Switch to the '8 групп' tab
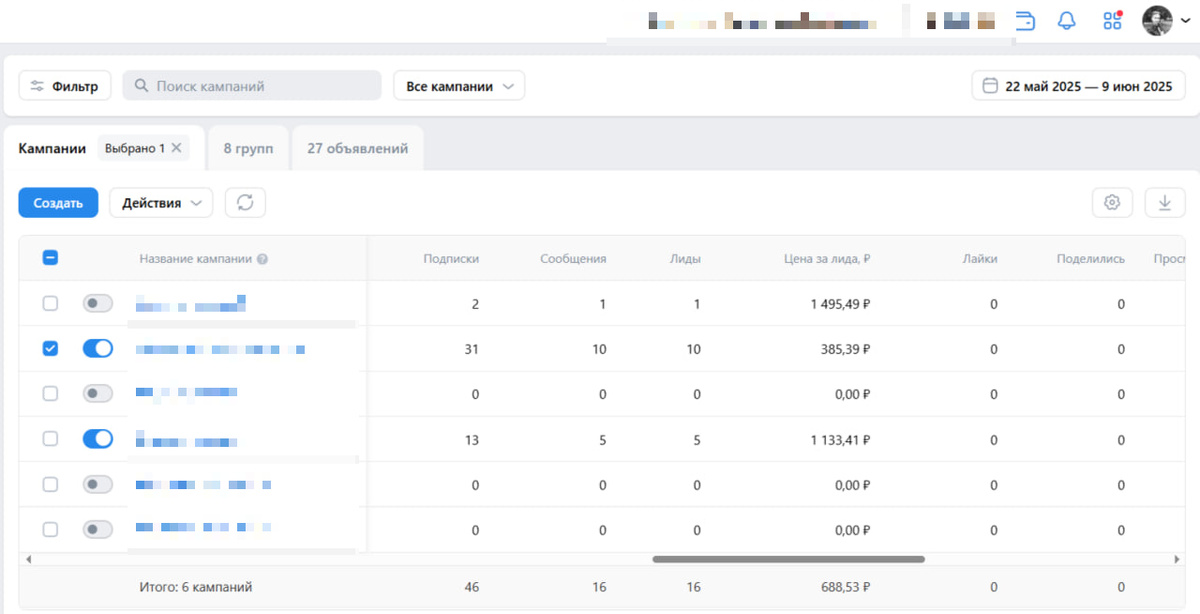Image resolution: width=1200 pixels, height=614 pixels. (248, 148)
